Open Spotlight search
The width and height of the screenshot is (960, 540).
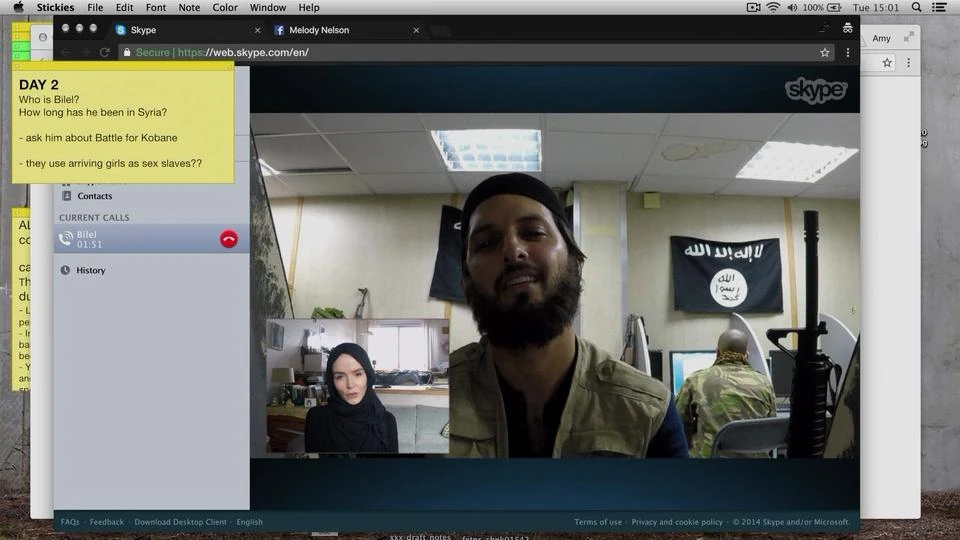917,7
